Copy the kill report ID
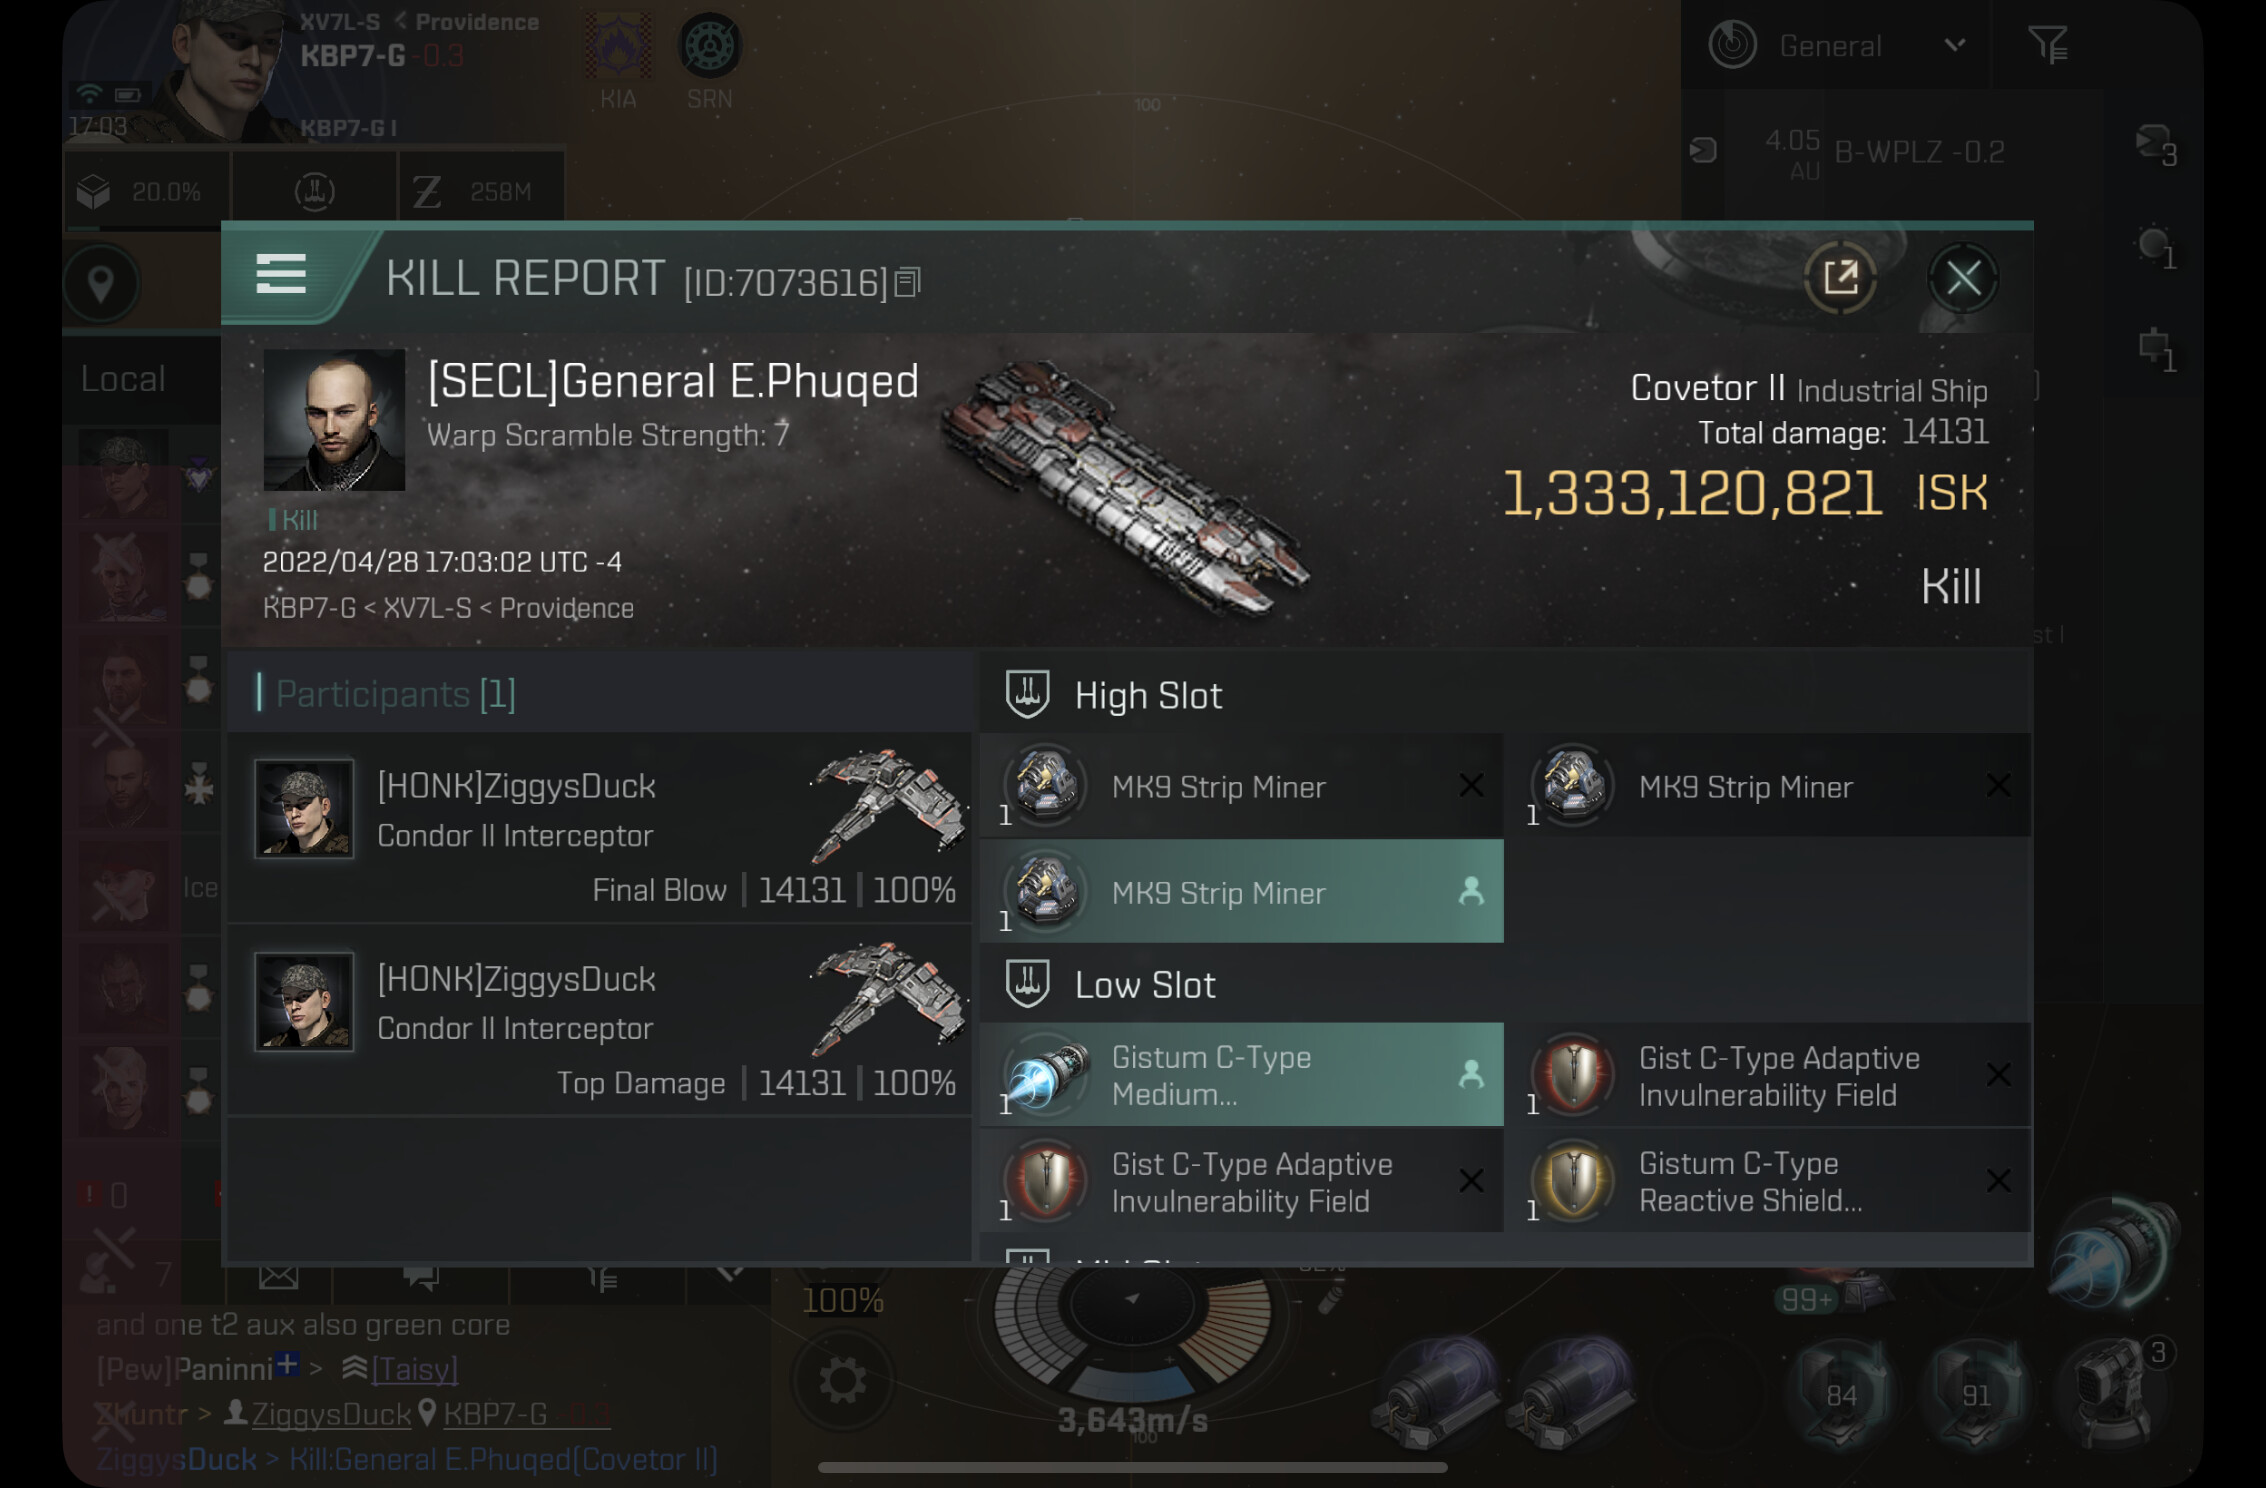 908,283
